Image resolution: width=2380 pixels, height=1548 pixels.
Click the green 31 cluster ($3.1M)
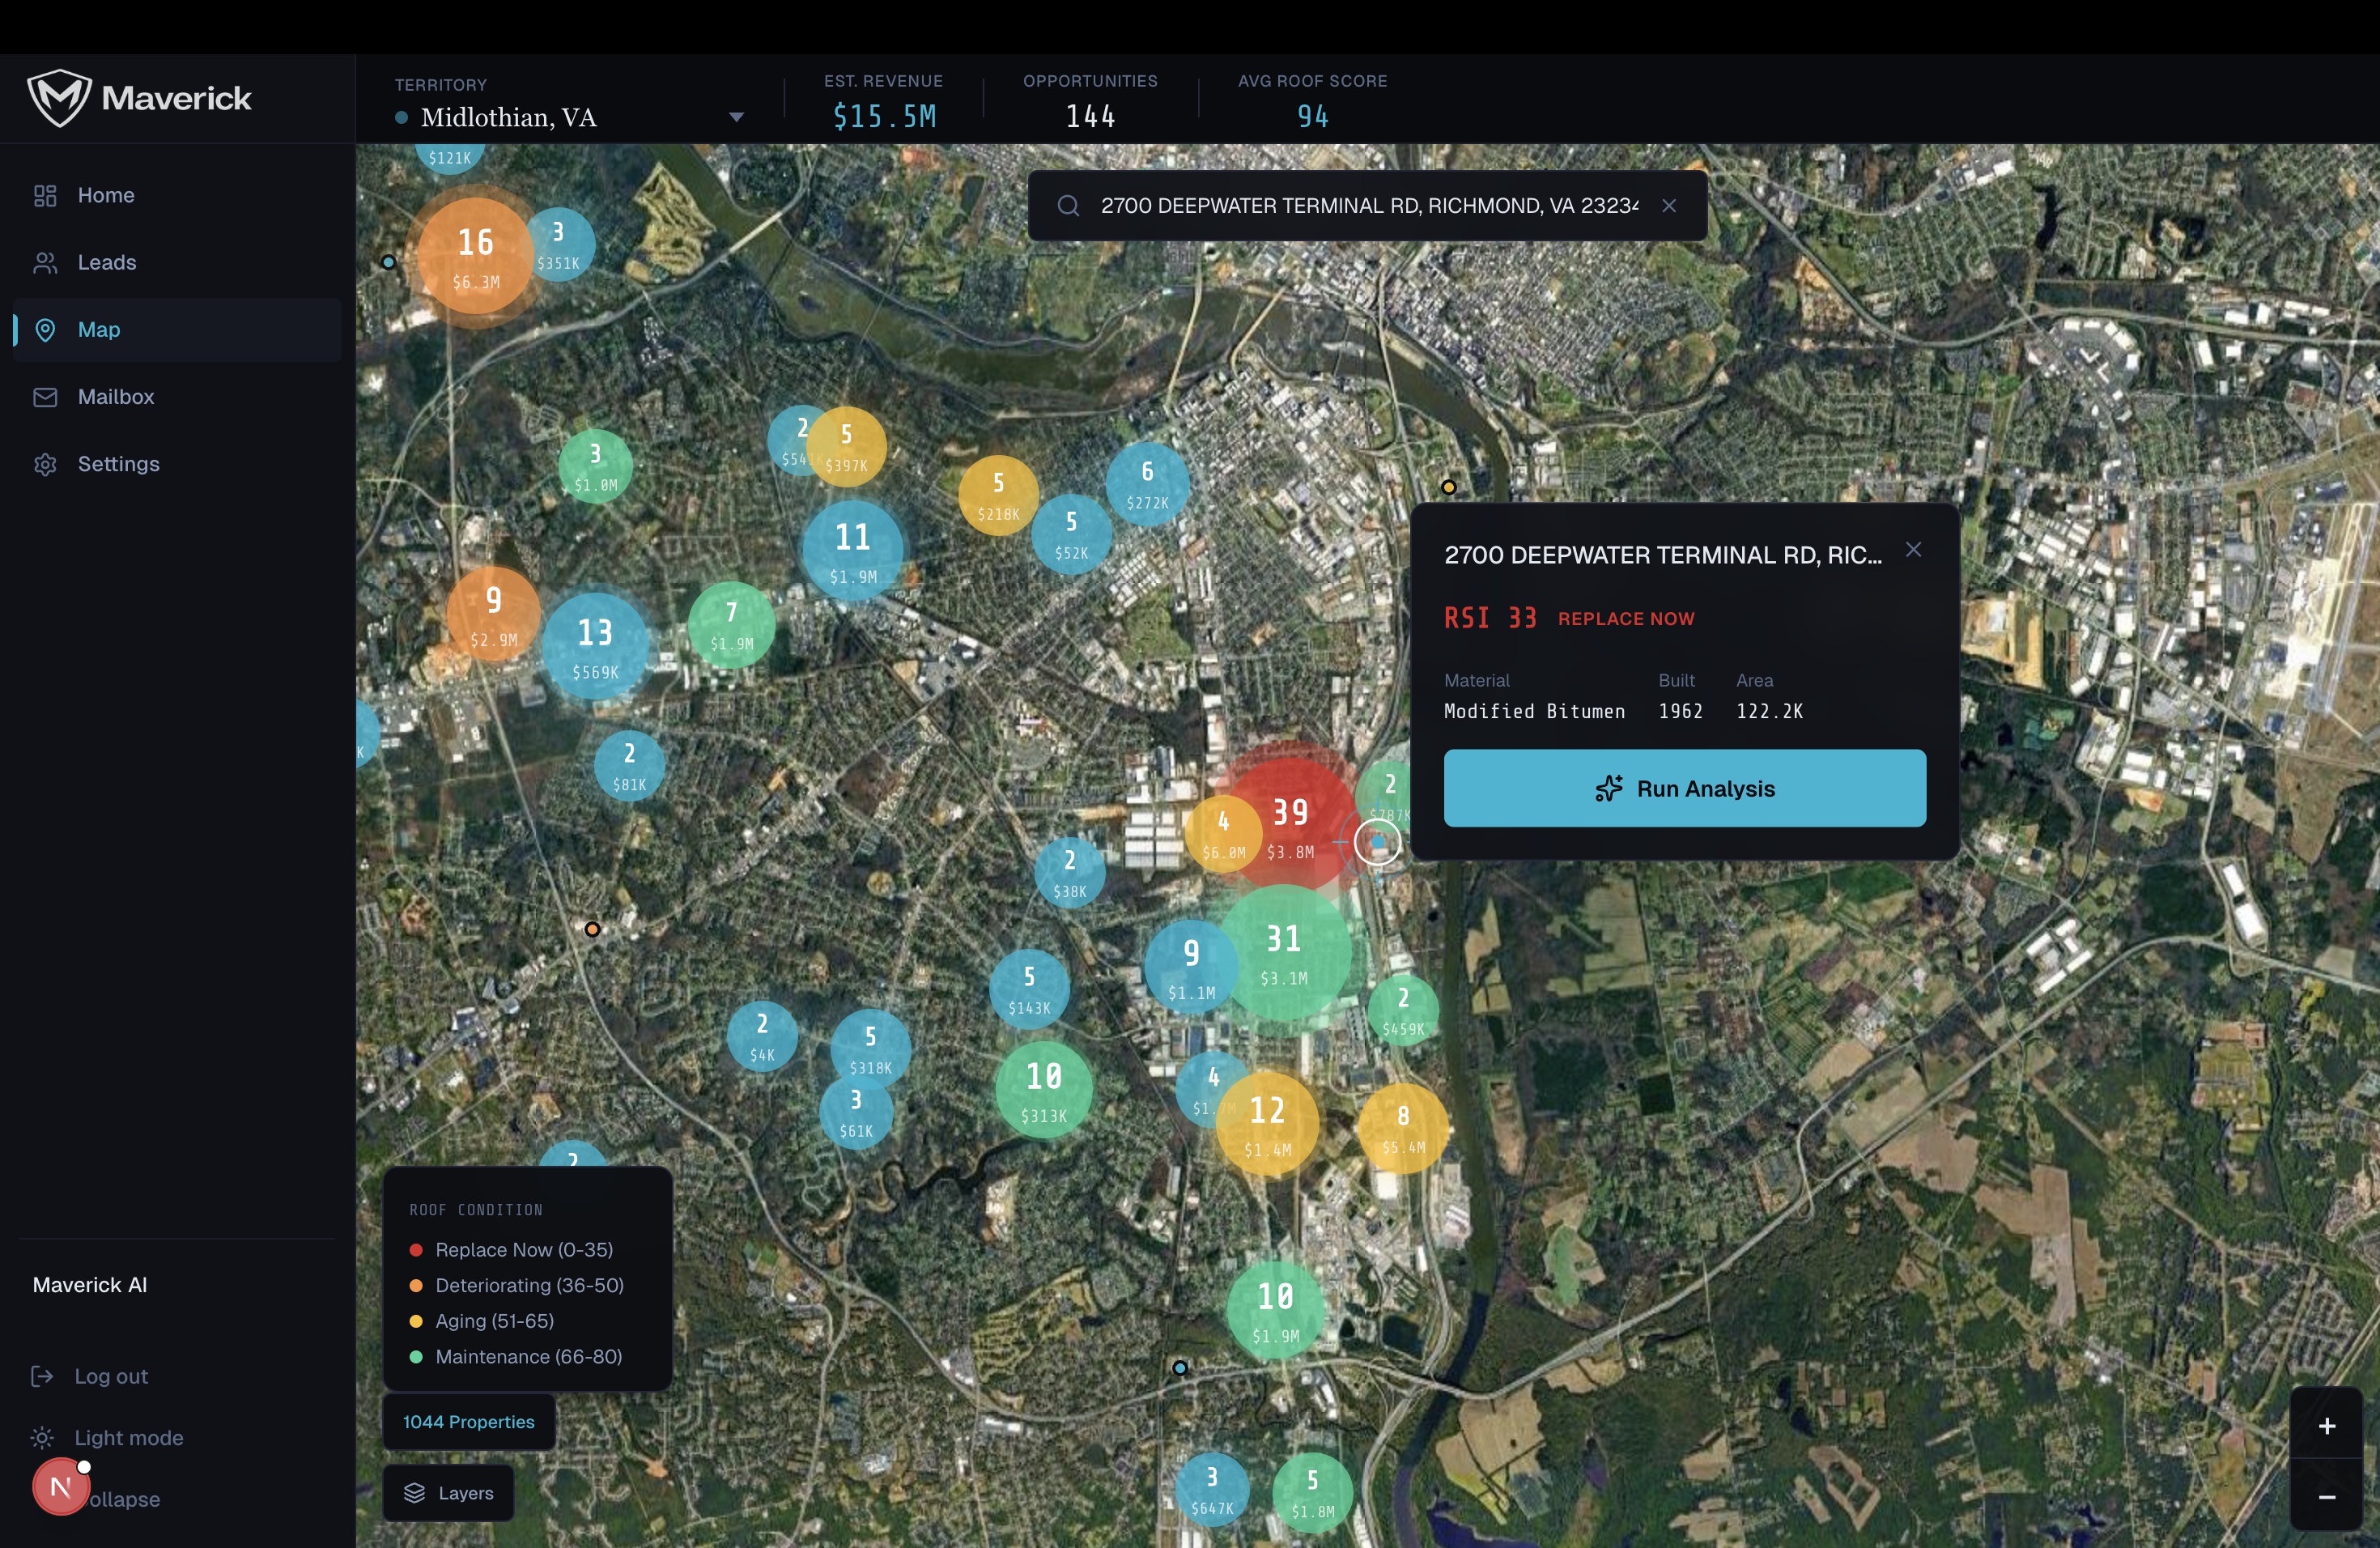click(1284, 953)
